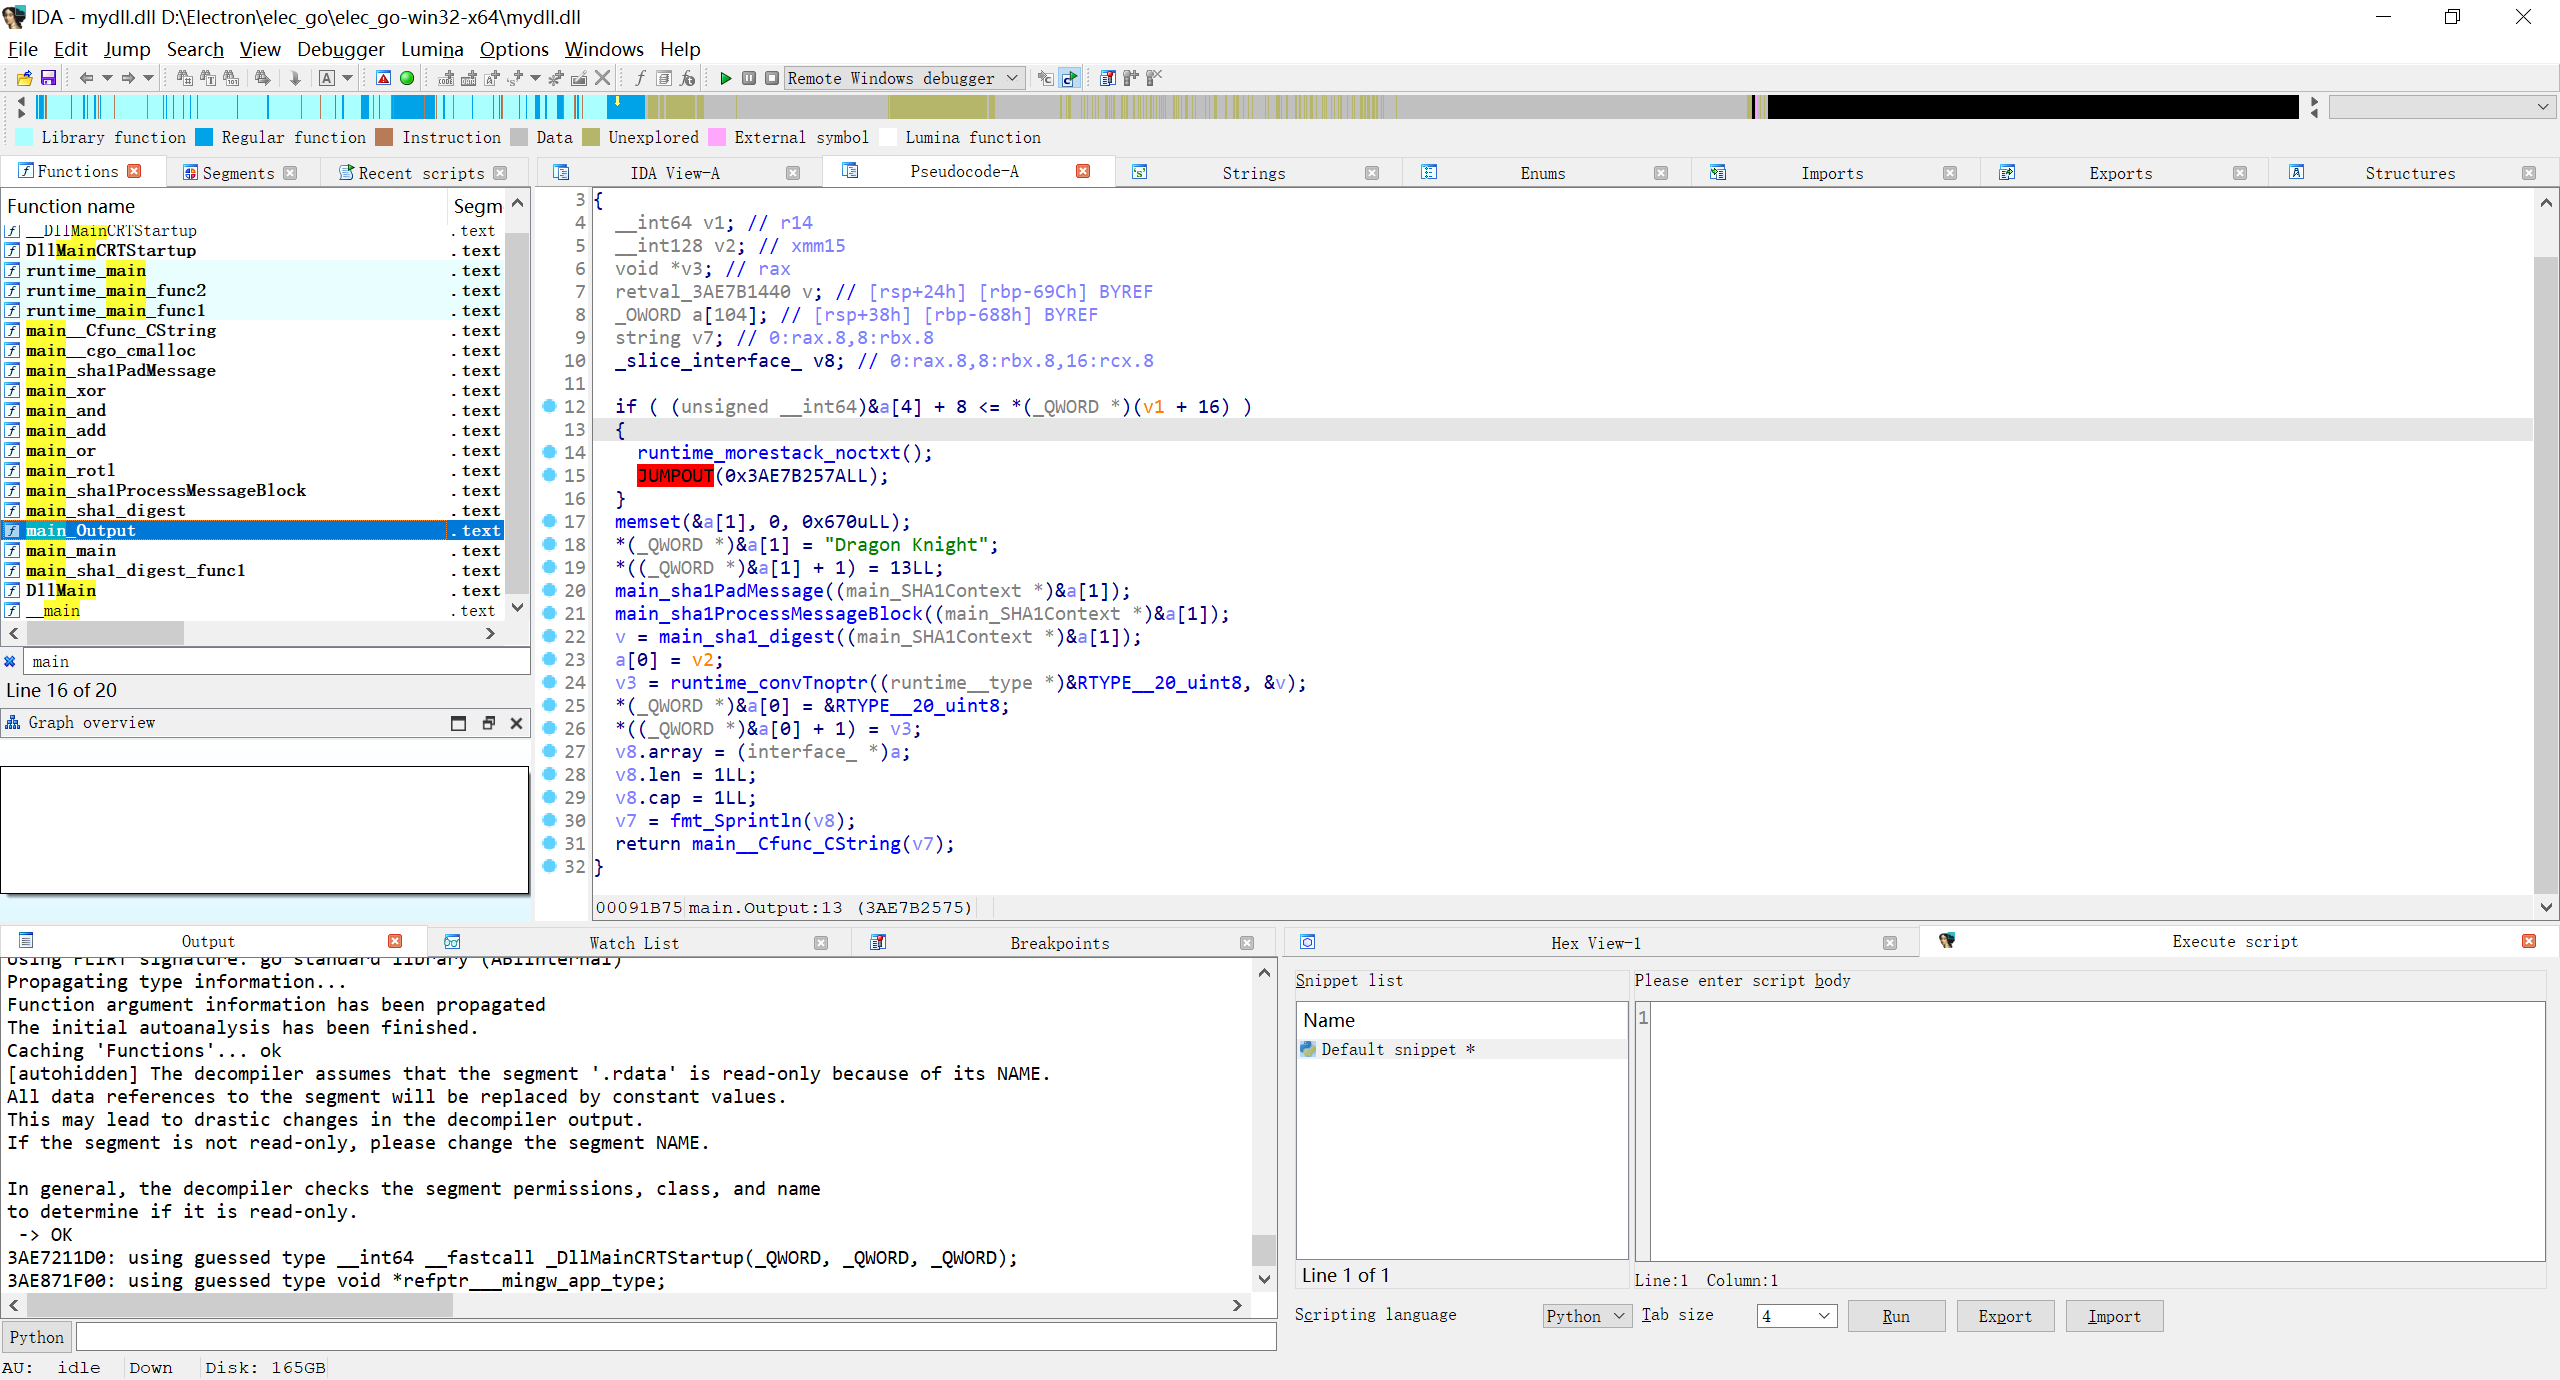Open the Lumina menu
Image resolution: width=2560 pixels, height=1380 pixels.
(x=432, y=49)
